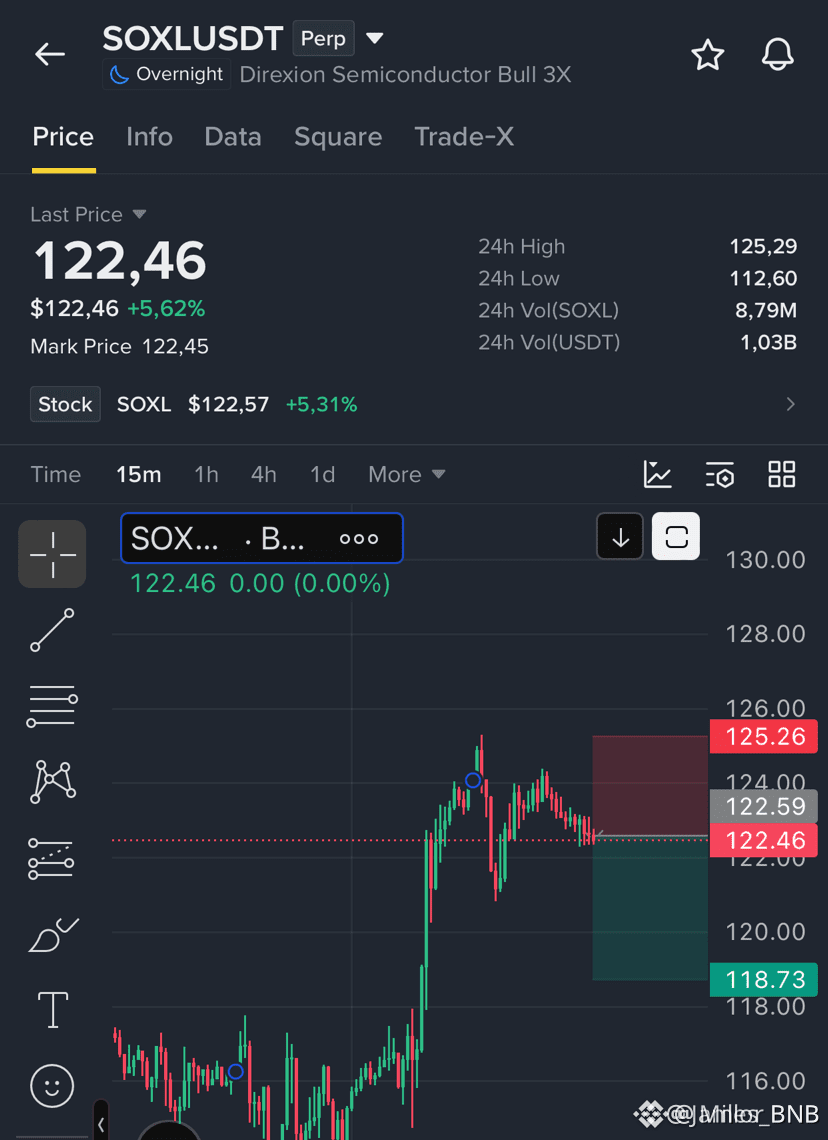Select the 1h timeframe

[206, 475]
